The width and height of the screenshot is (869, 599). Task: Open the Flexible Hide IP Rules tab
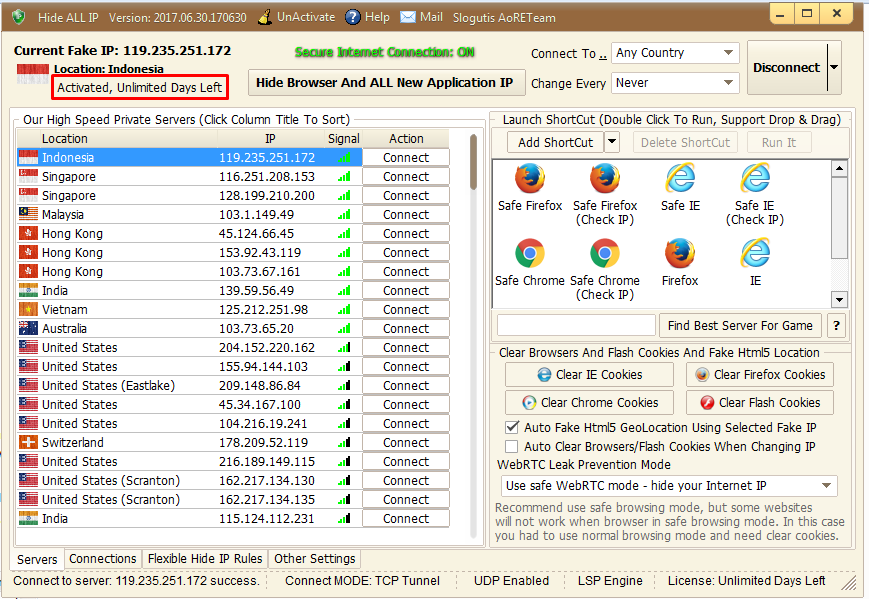[205, 559]
